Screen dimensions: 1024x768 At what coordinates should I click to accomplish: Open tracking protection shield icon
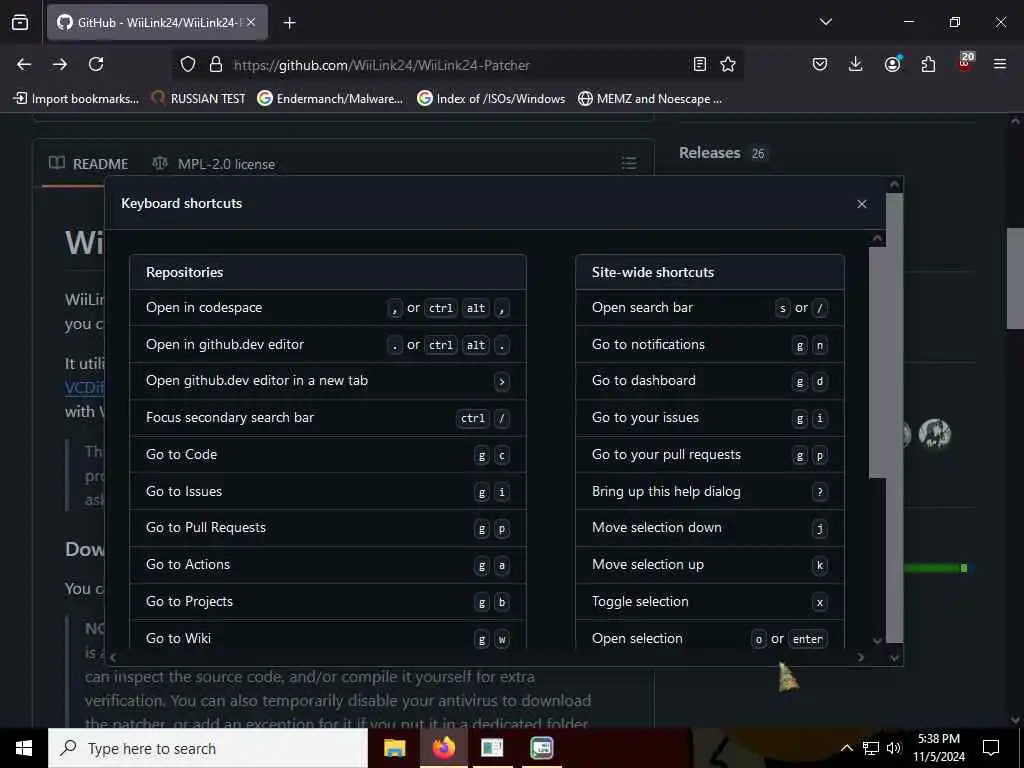(188, 64)
